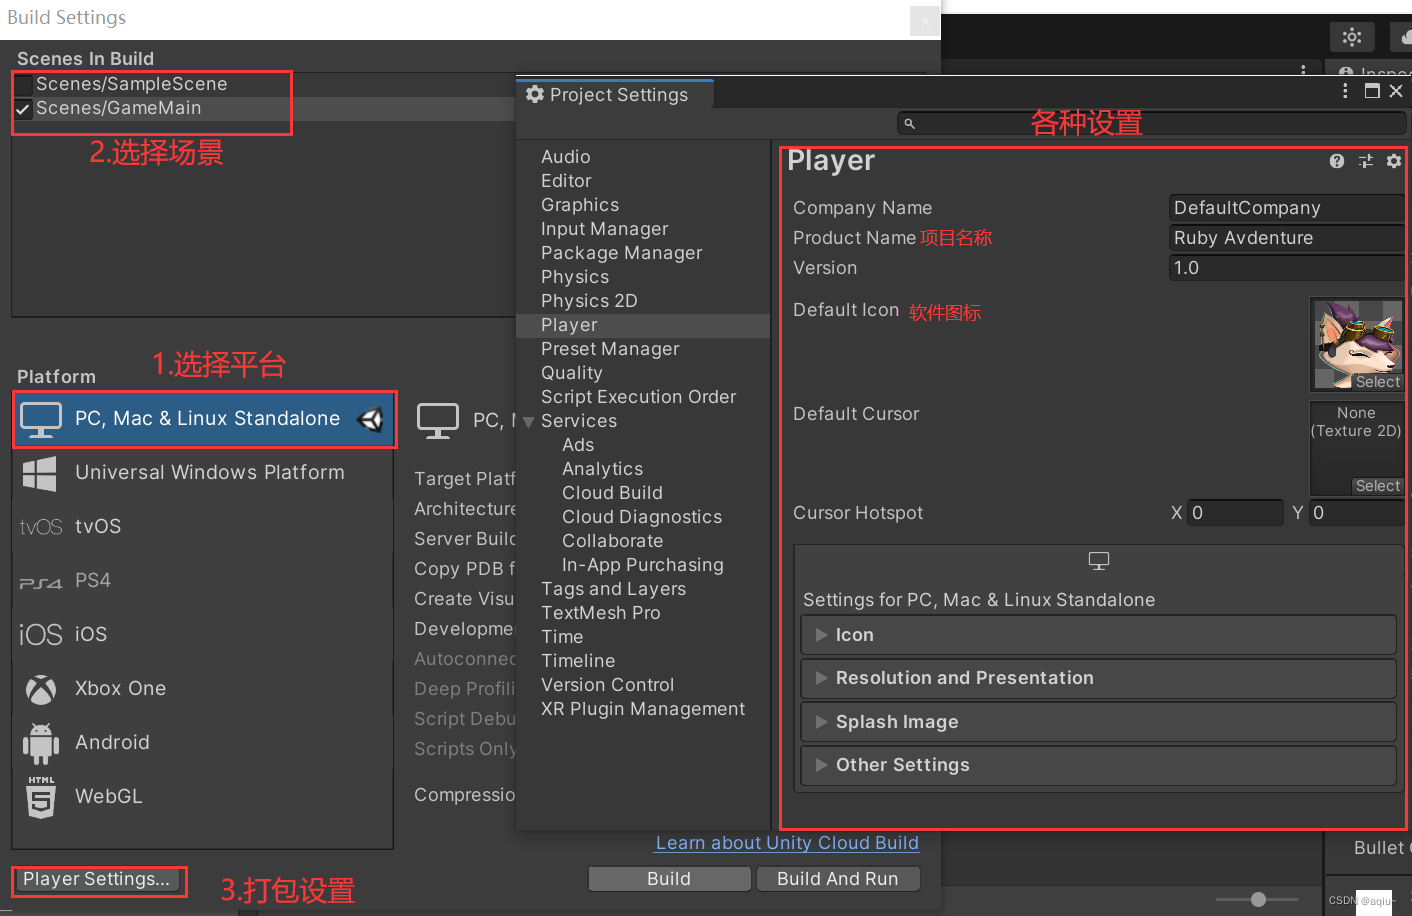Select Input Manager category

605,229
